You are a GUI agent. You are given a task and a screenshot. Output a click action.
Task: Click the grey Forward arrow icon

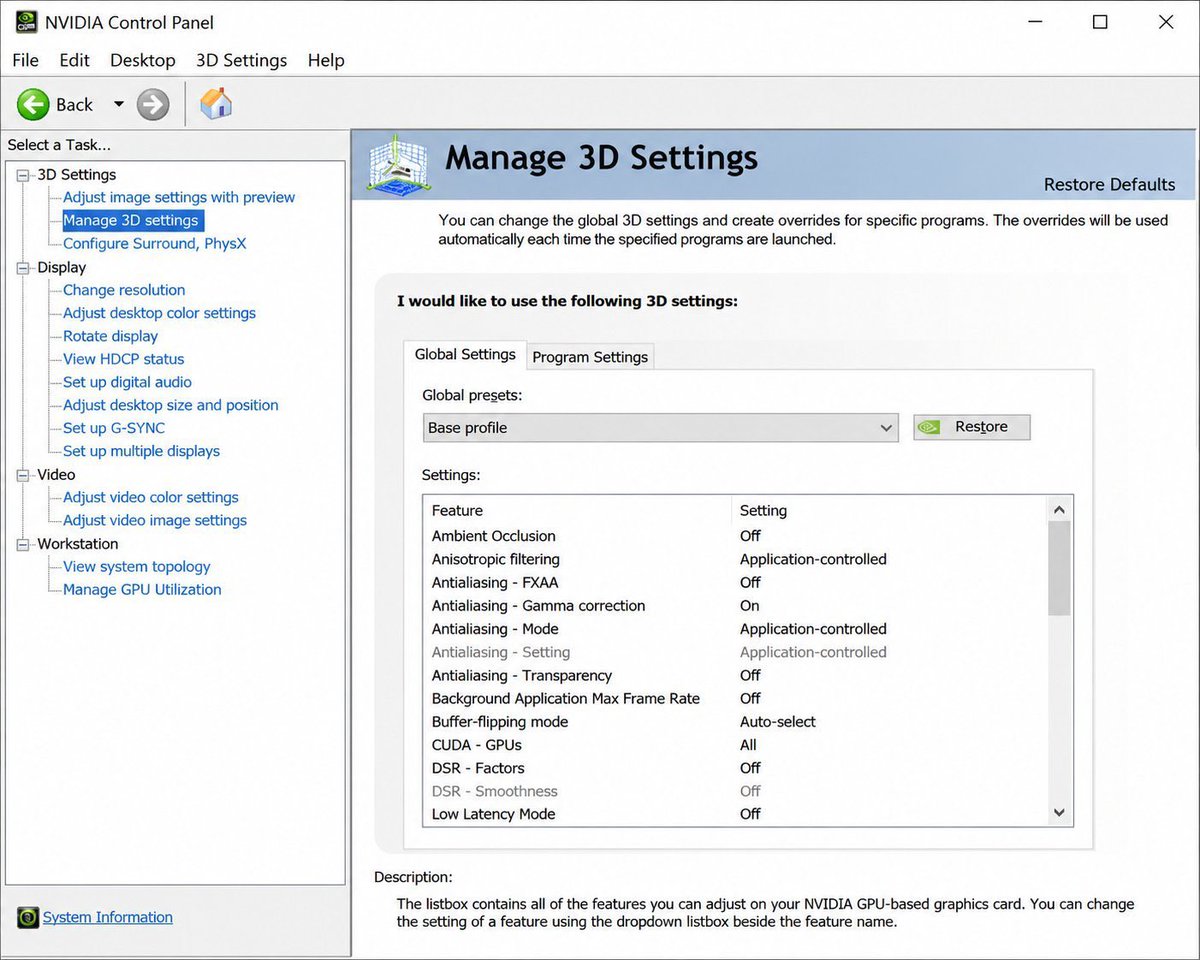coord(153,104)
